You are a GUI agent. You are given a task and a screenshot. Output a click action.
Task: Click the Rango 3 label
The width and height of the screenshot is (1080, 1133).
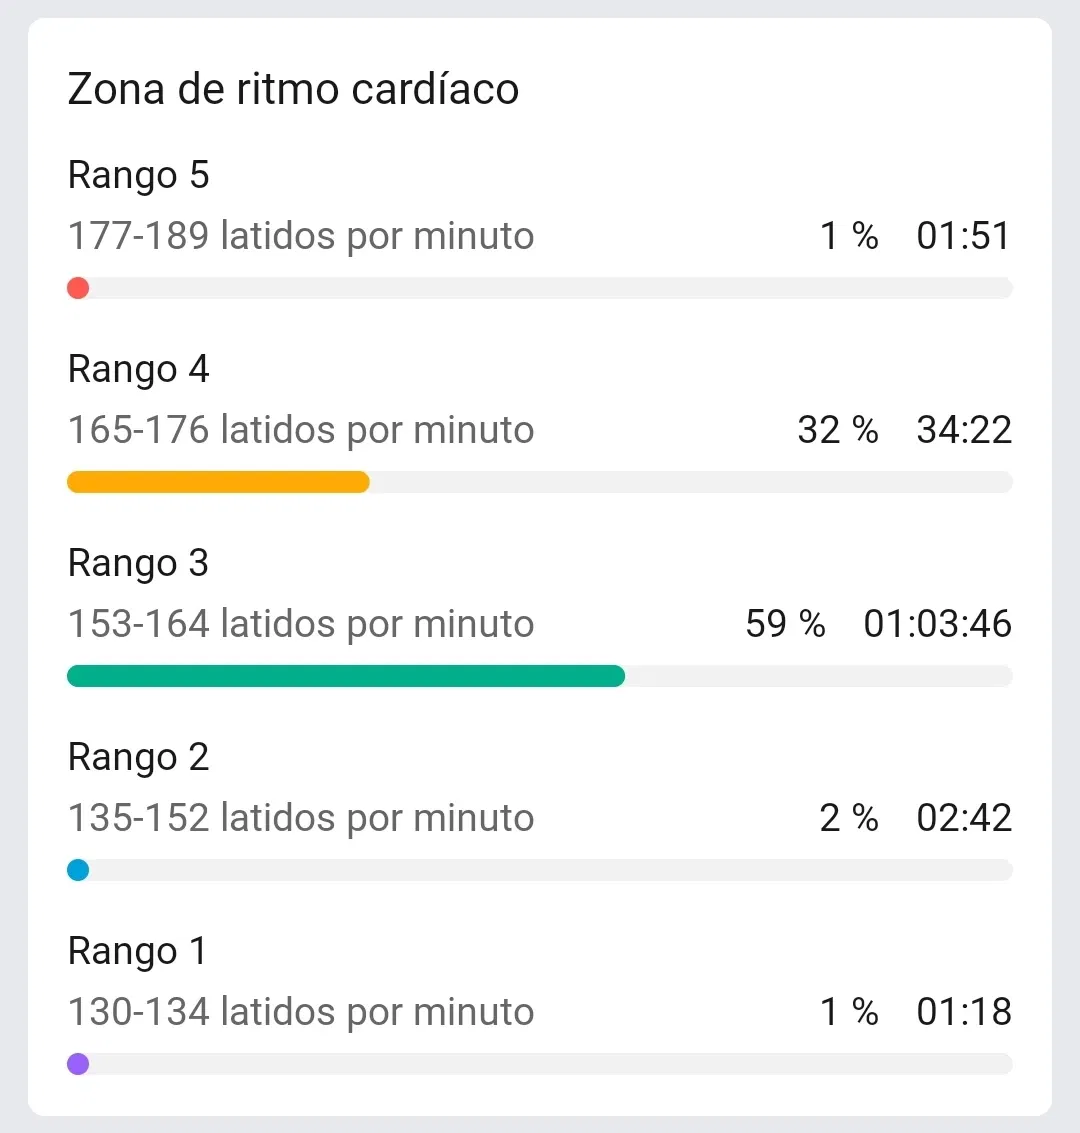click(x=138, y=564)
